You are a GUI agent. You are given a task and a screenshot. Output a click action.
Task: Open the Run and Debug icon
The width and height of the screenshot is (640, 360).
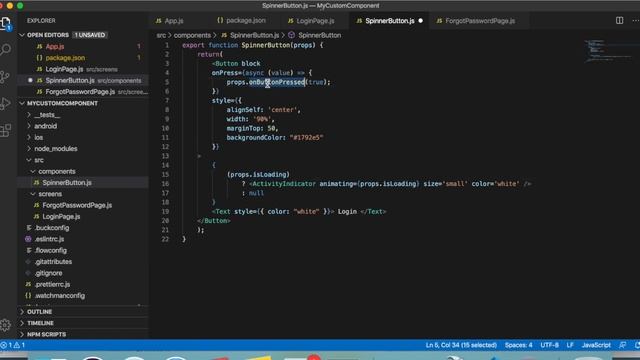6,104
